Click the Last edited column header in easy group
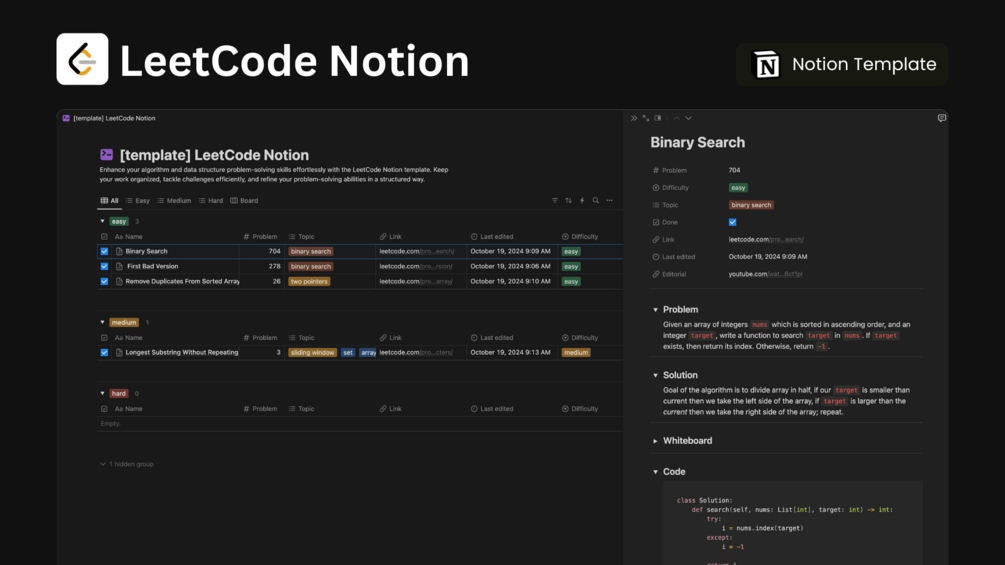 coord(492,237)
